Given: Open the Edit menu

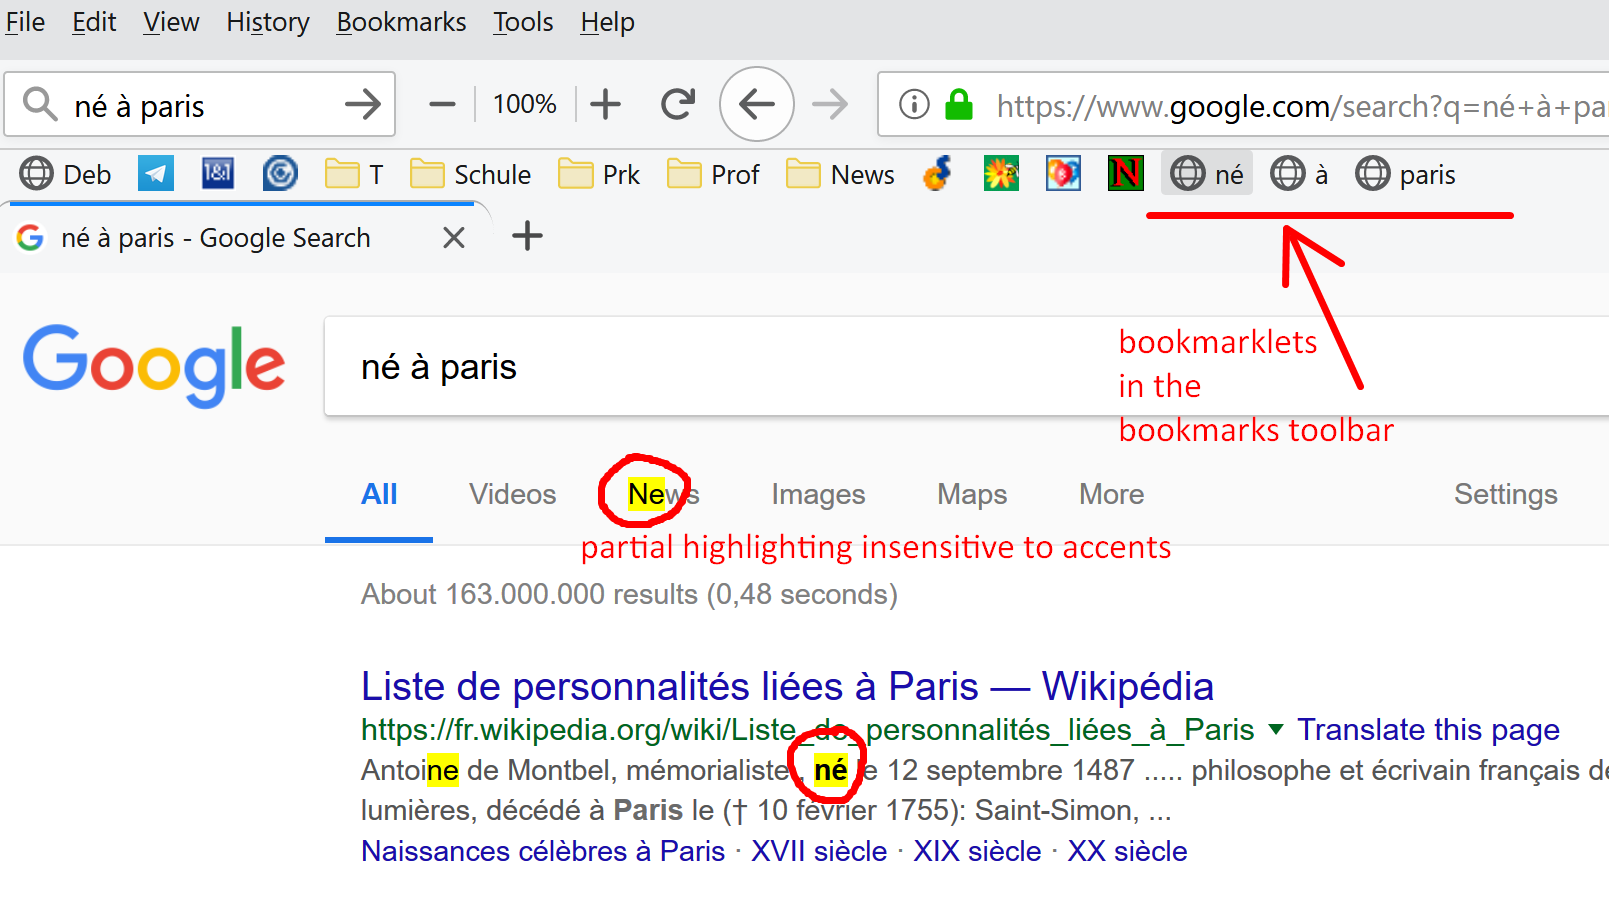Looking at the screenshot, I should click(94, 22).
